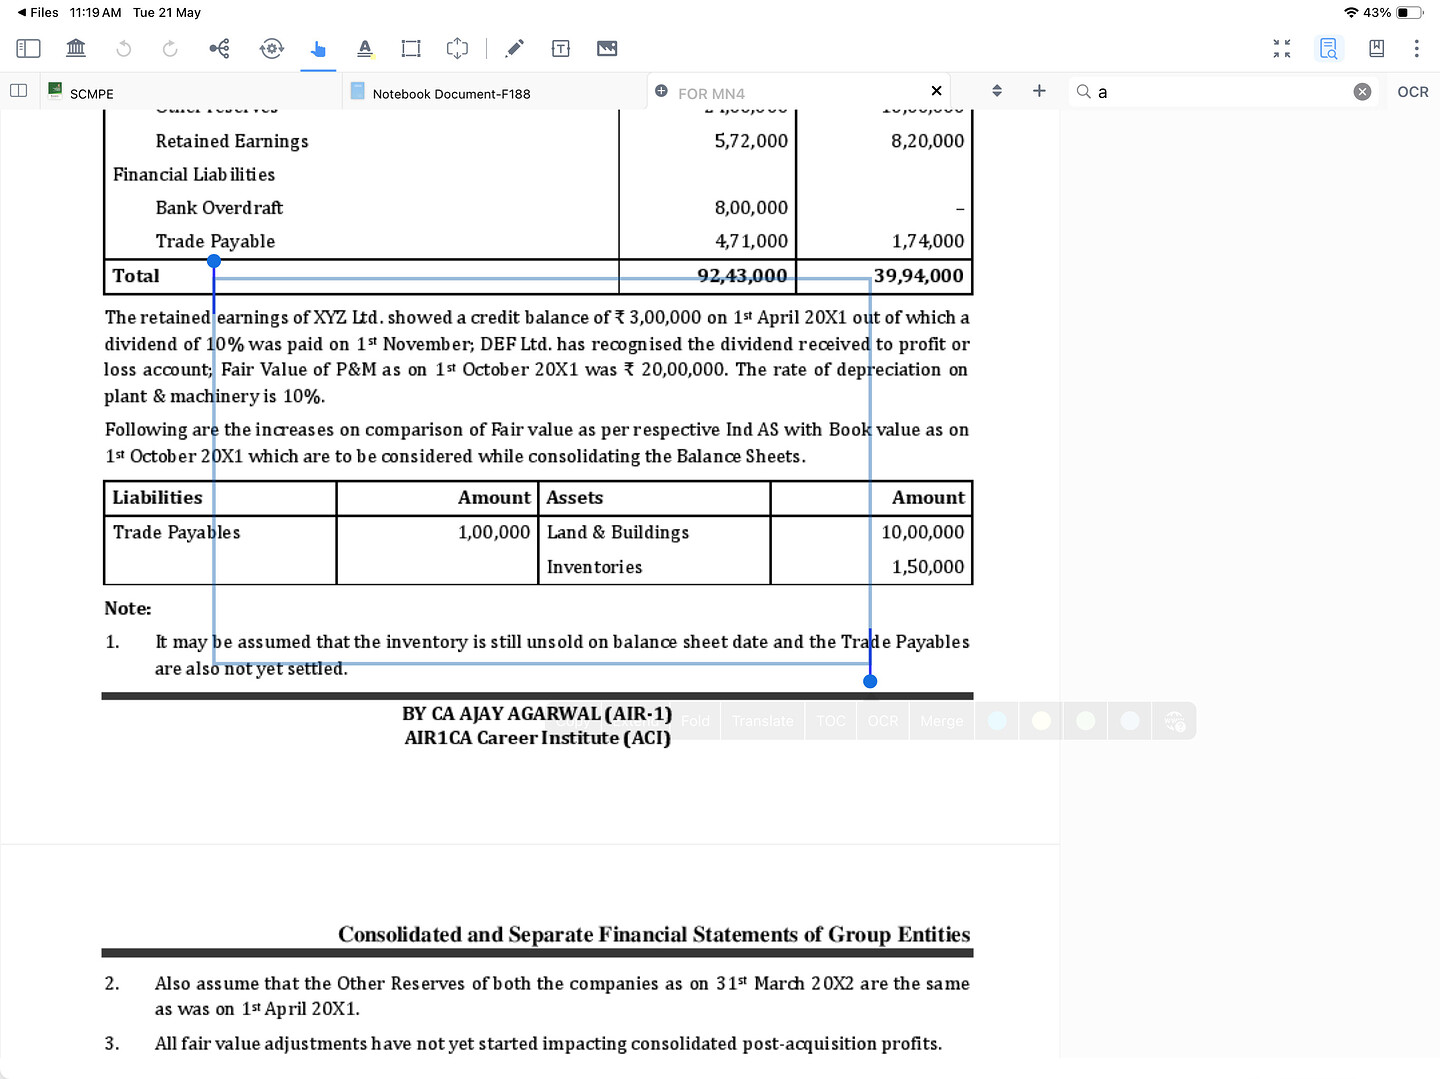The image size is (1440, 1079).
Task: Click TOC in the selection popup
Action: pyautogui.click(x=831, y=721)
